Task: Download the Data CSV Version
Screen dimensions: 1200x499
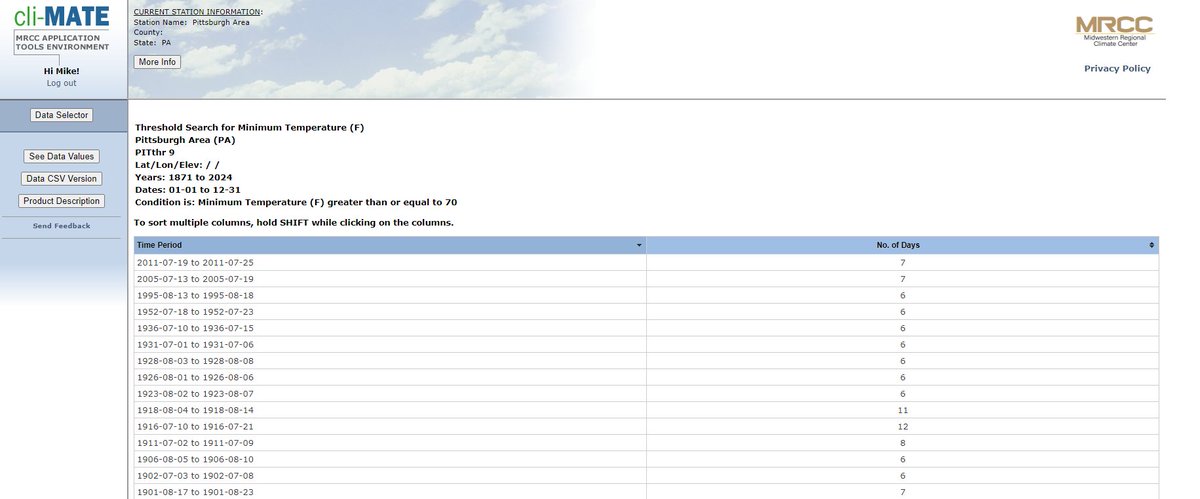Action: [x=61, y=179]
